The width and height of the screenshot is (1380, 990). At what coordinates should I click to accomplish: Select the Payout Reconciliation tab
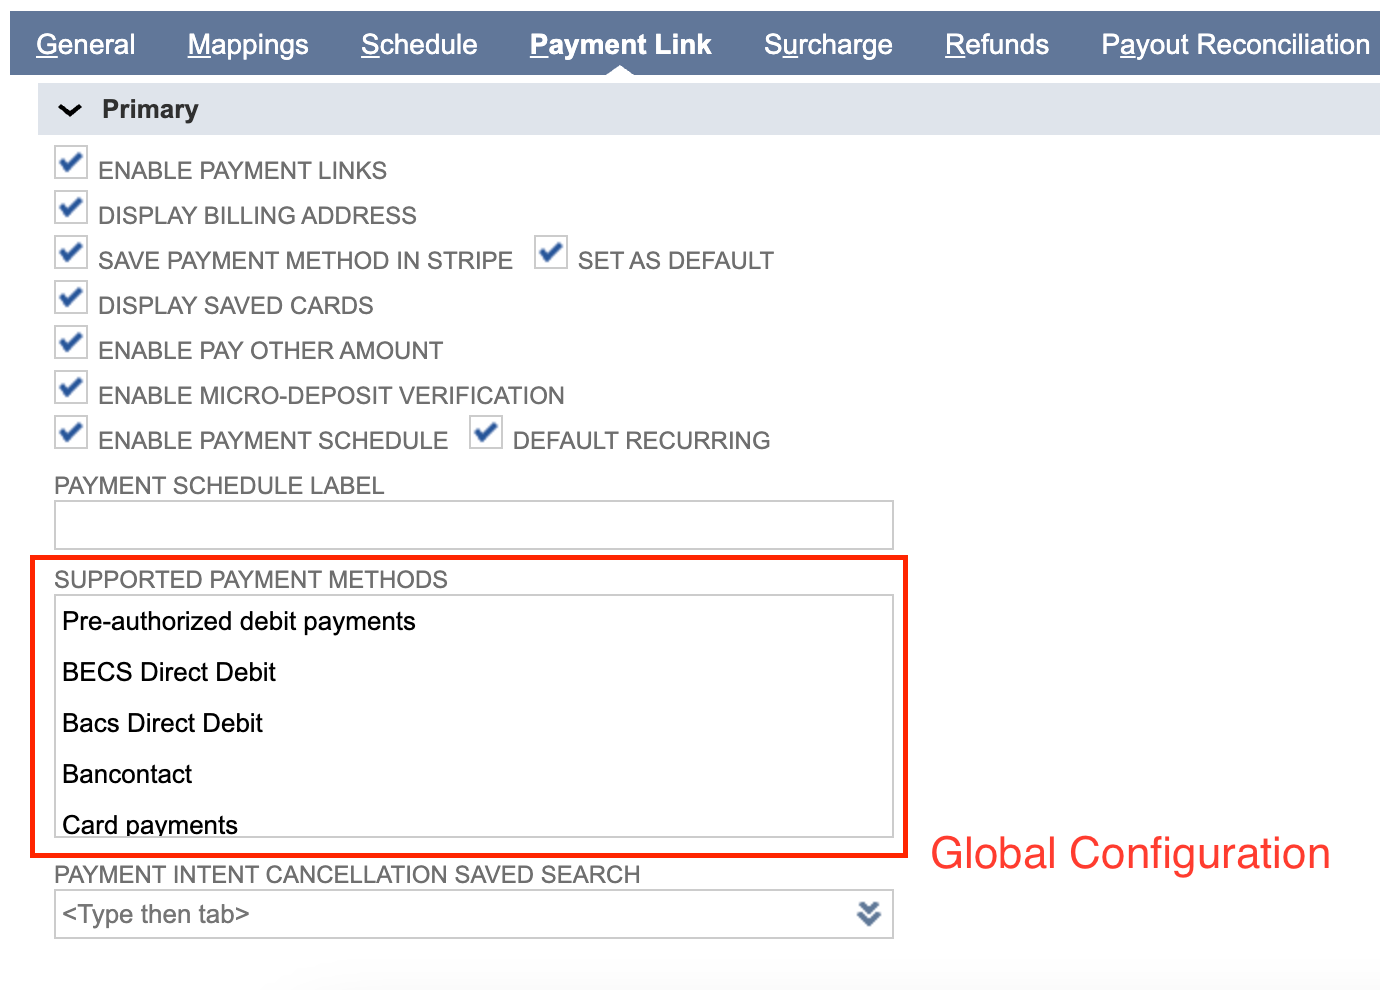[1235, 44]
